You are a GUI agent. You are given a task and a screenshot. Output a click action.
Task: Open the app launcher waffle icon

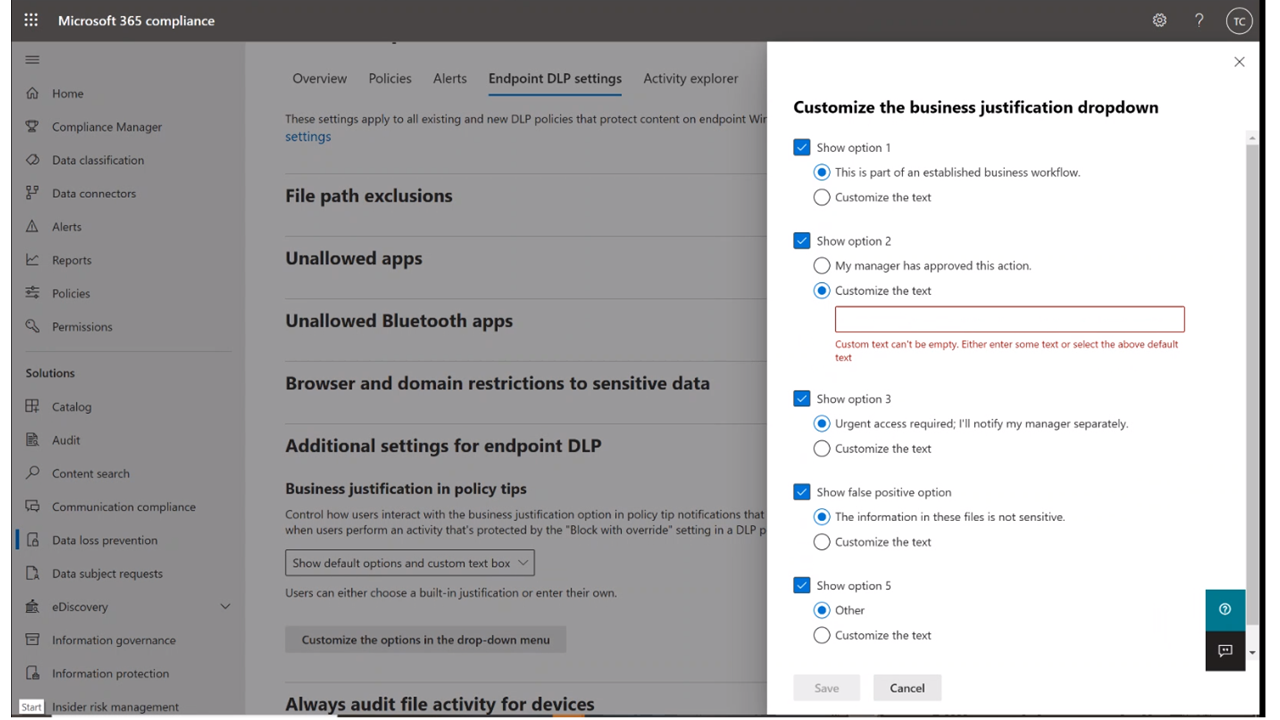[30, 20]
